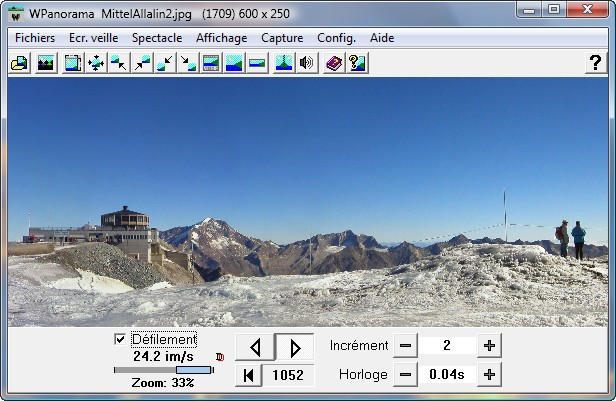Viewport: 616px width, 401px height.
Task: Click the WPanorama title bar app icon
Action: coord(16,14)
